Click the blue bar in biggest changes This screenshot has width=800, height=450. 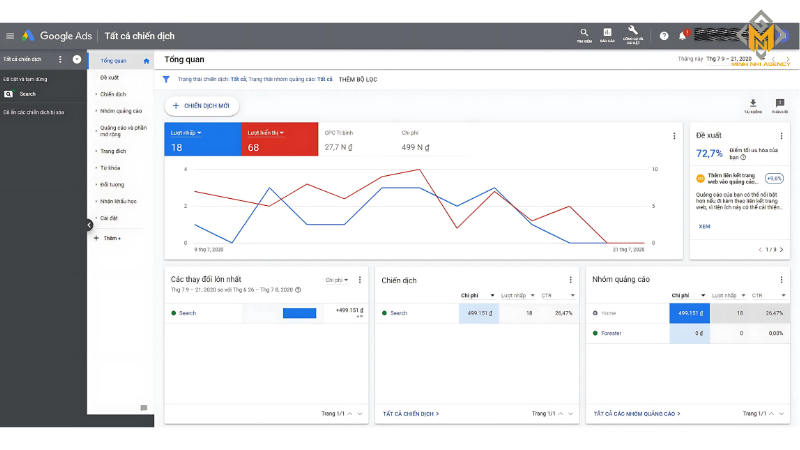pyautogui.click(x=299, y=313)
